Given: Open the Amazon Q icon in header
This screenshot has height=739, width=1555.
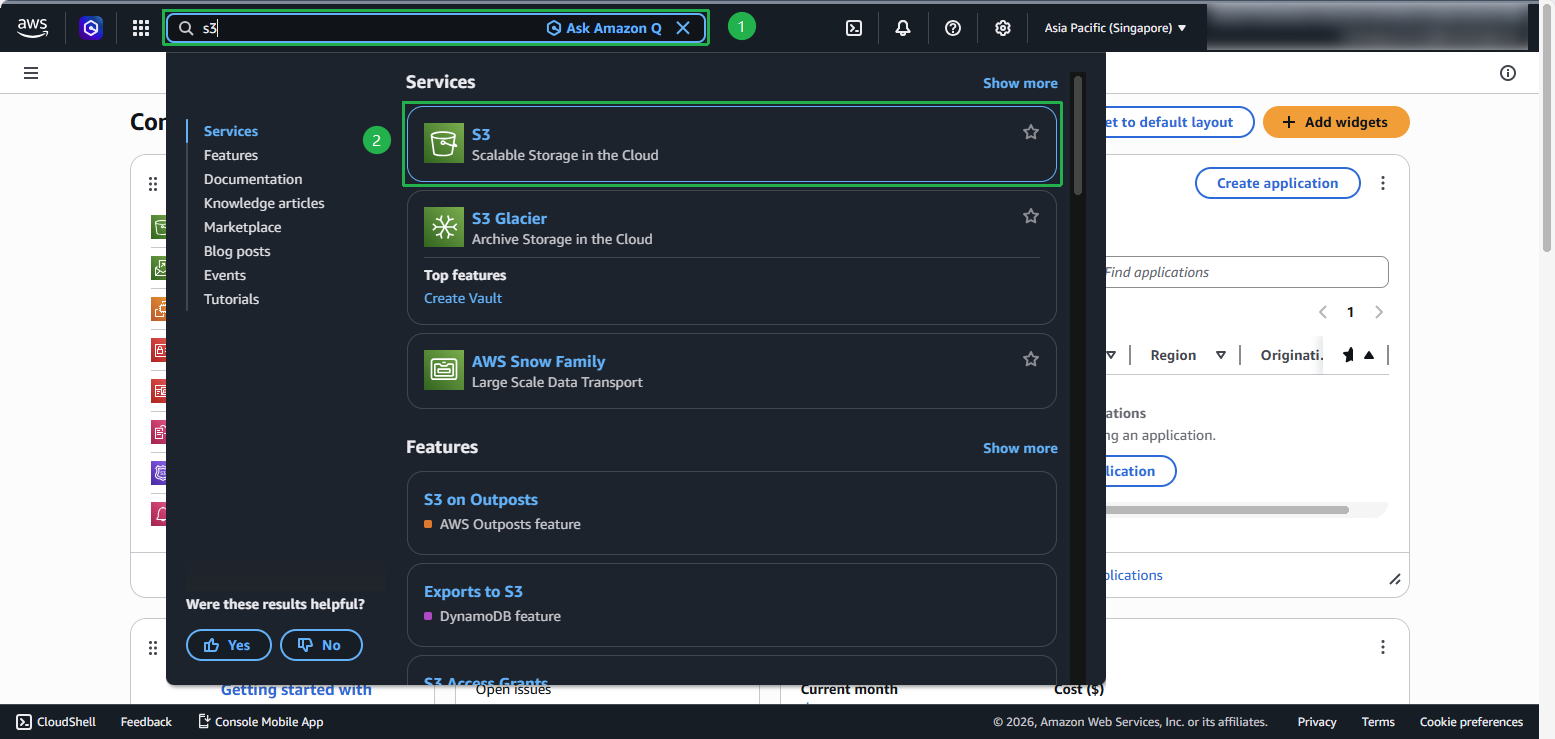Looking at the screenshot, I should pyautogui.click(x=91, y=28).
